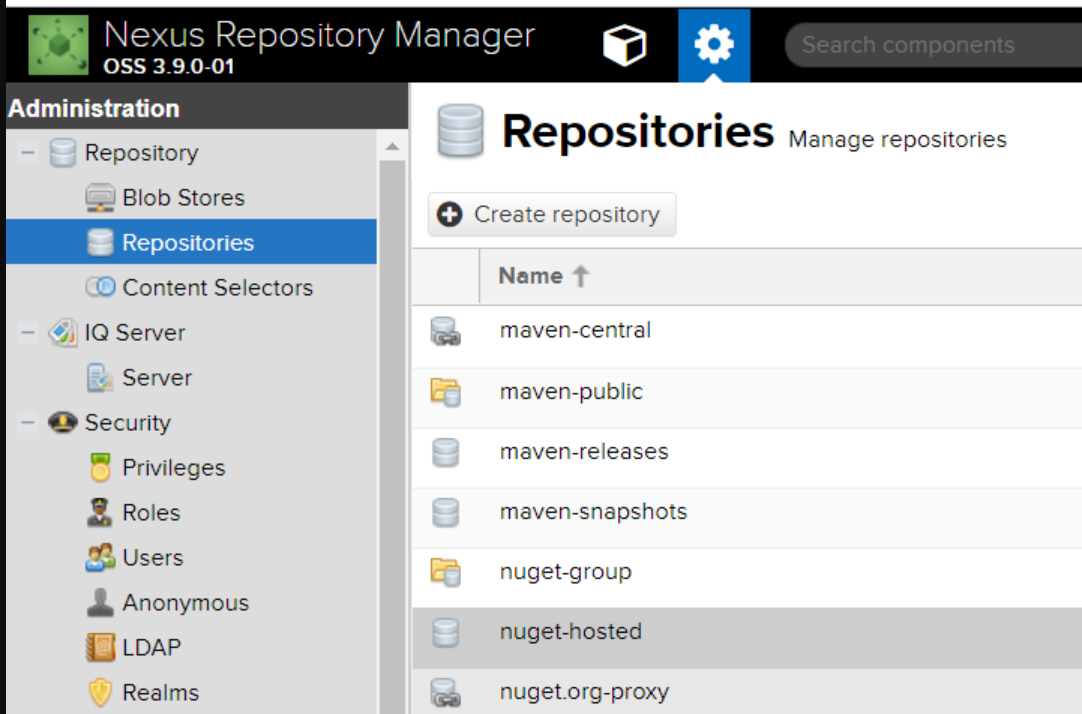Collapse the Security tree node
The width and height of the screenshot is (1082, 714).
(x=28, y=422)
